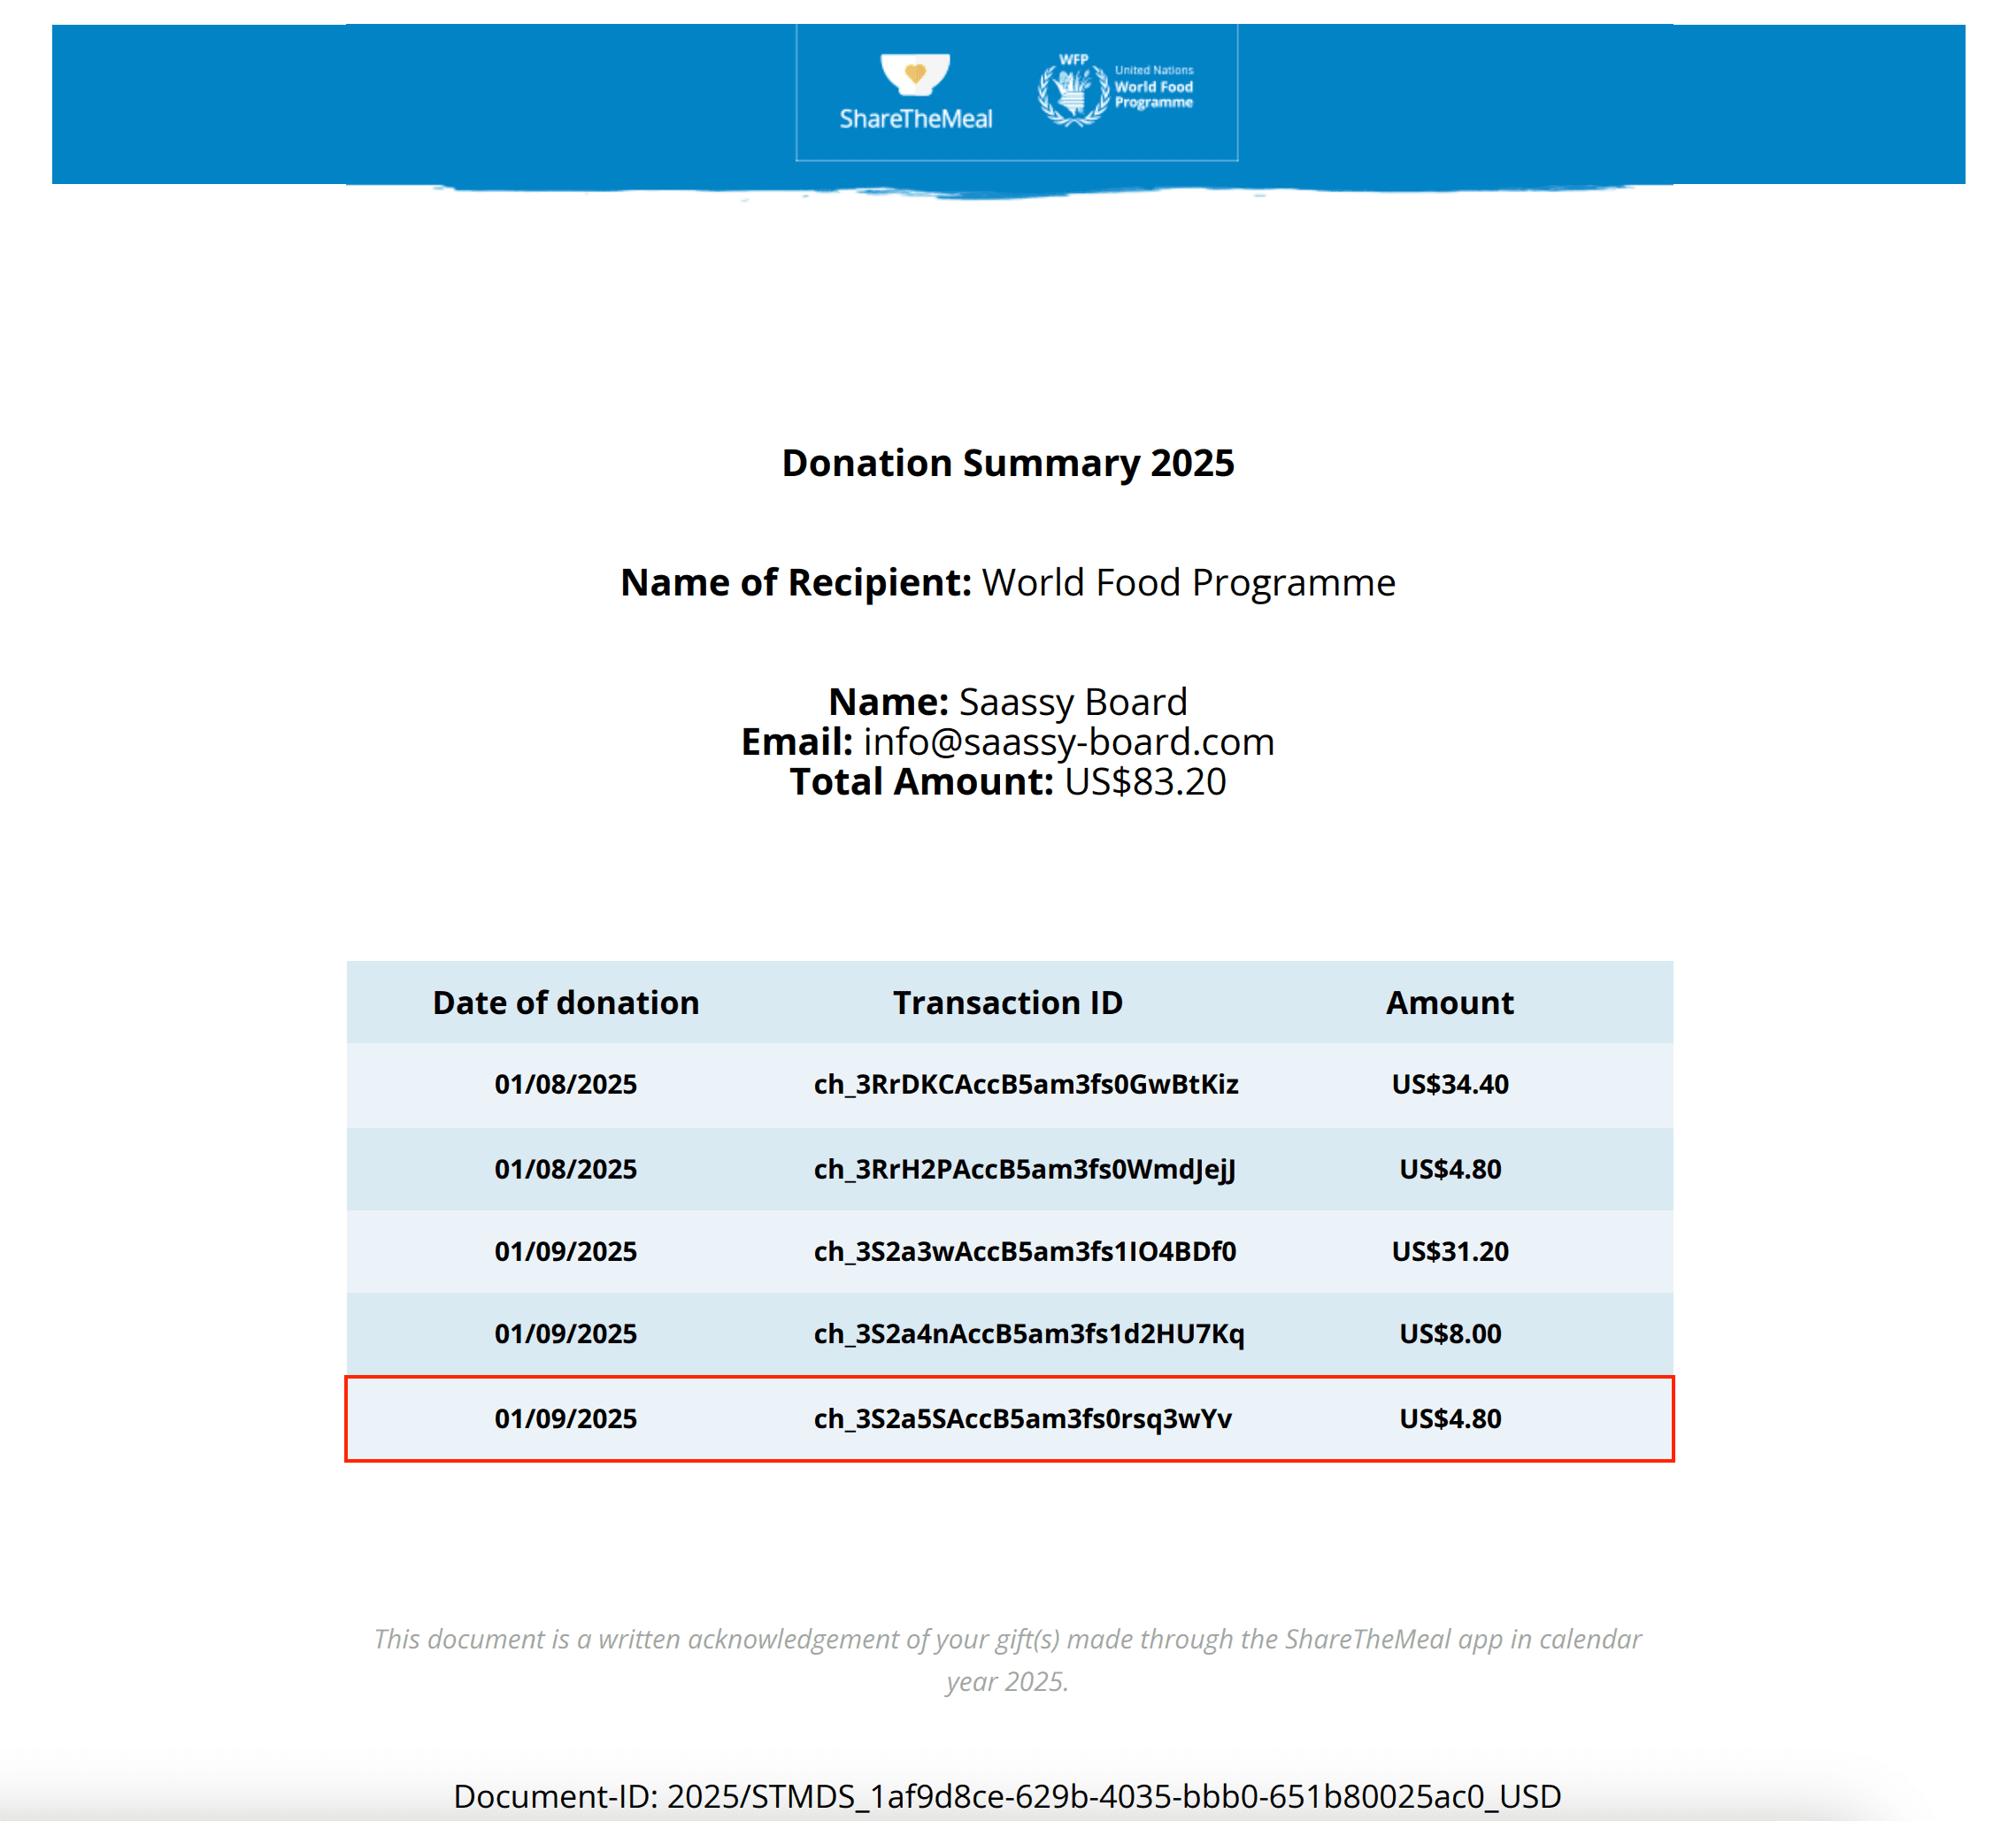The width and height of the screenshot is (2016, 1821).
Task: Click date in the US$8.00 row
Action: click(x=566, y=1334)
